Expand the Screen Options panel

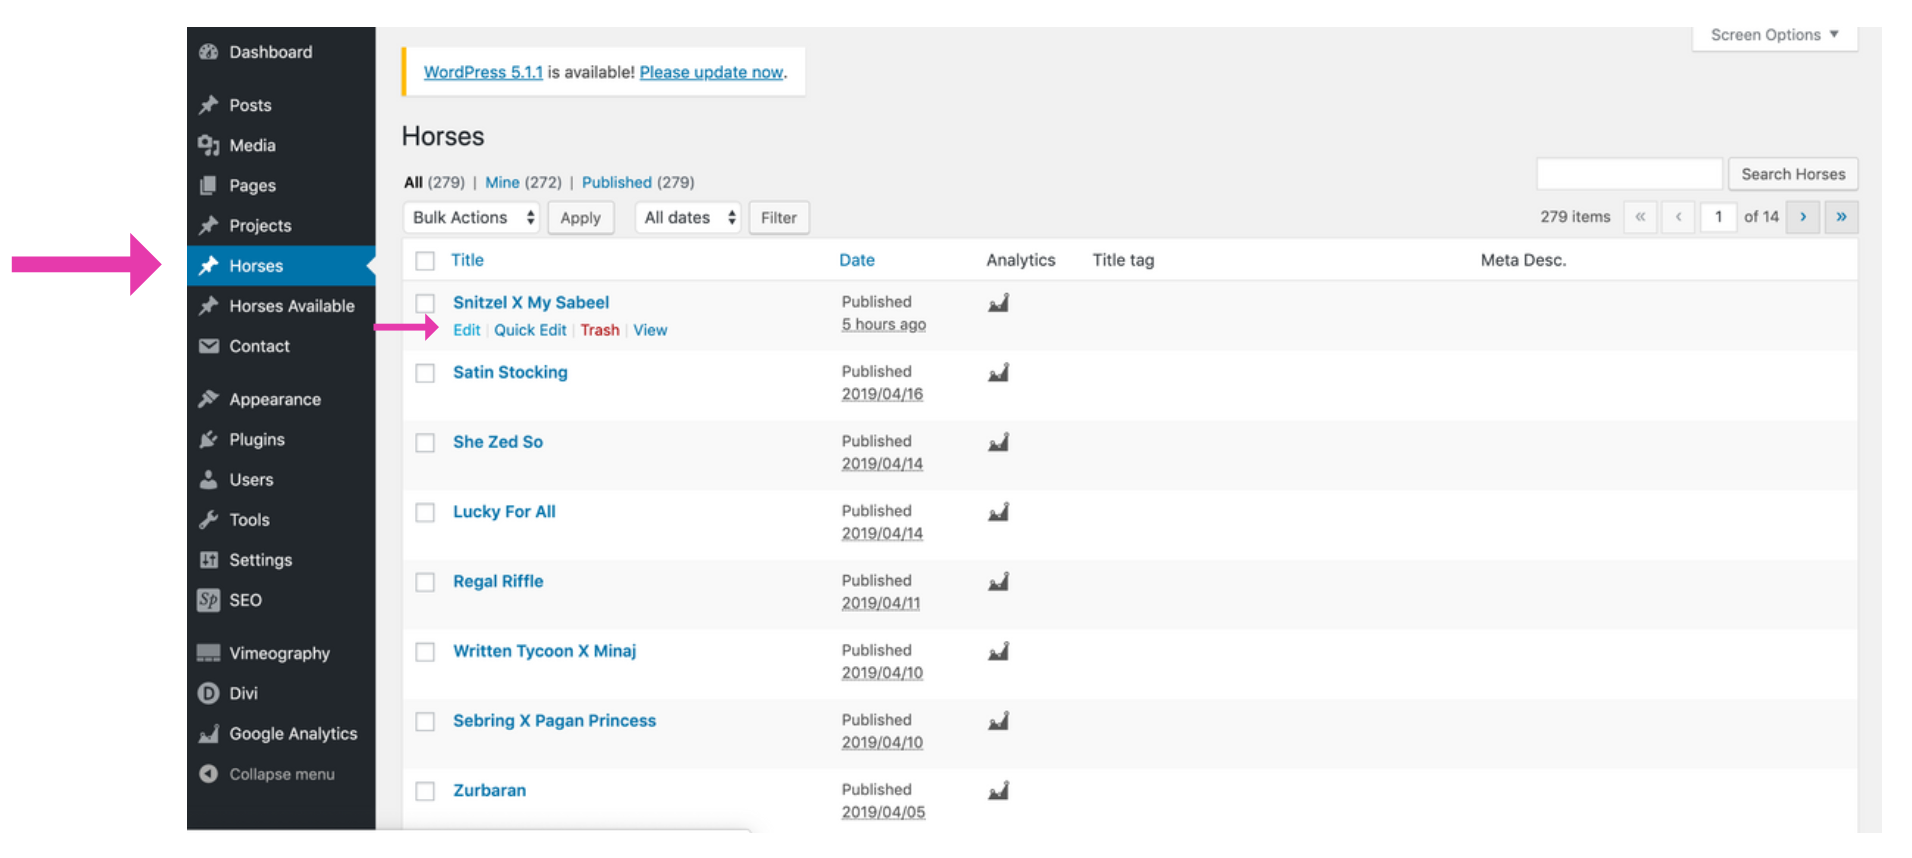pos(1773,35)
